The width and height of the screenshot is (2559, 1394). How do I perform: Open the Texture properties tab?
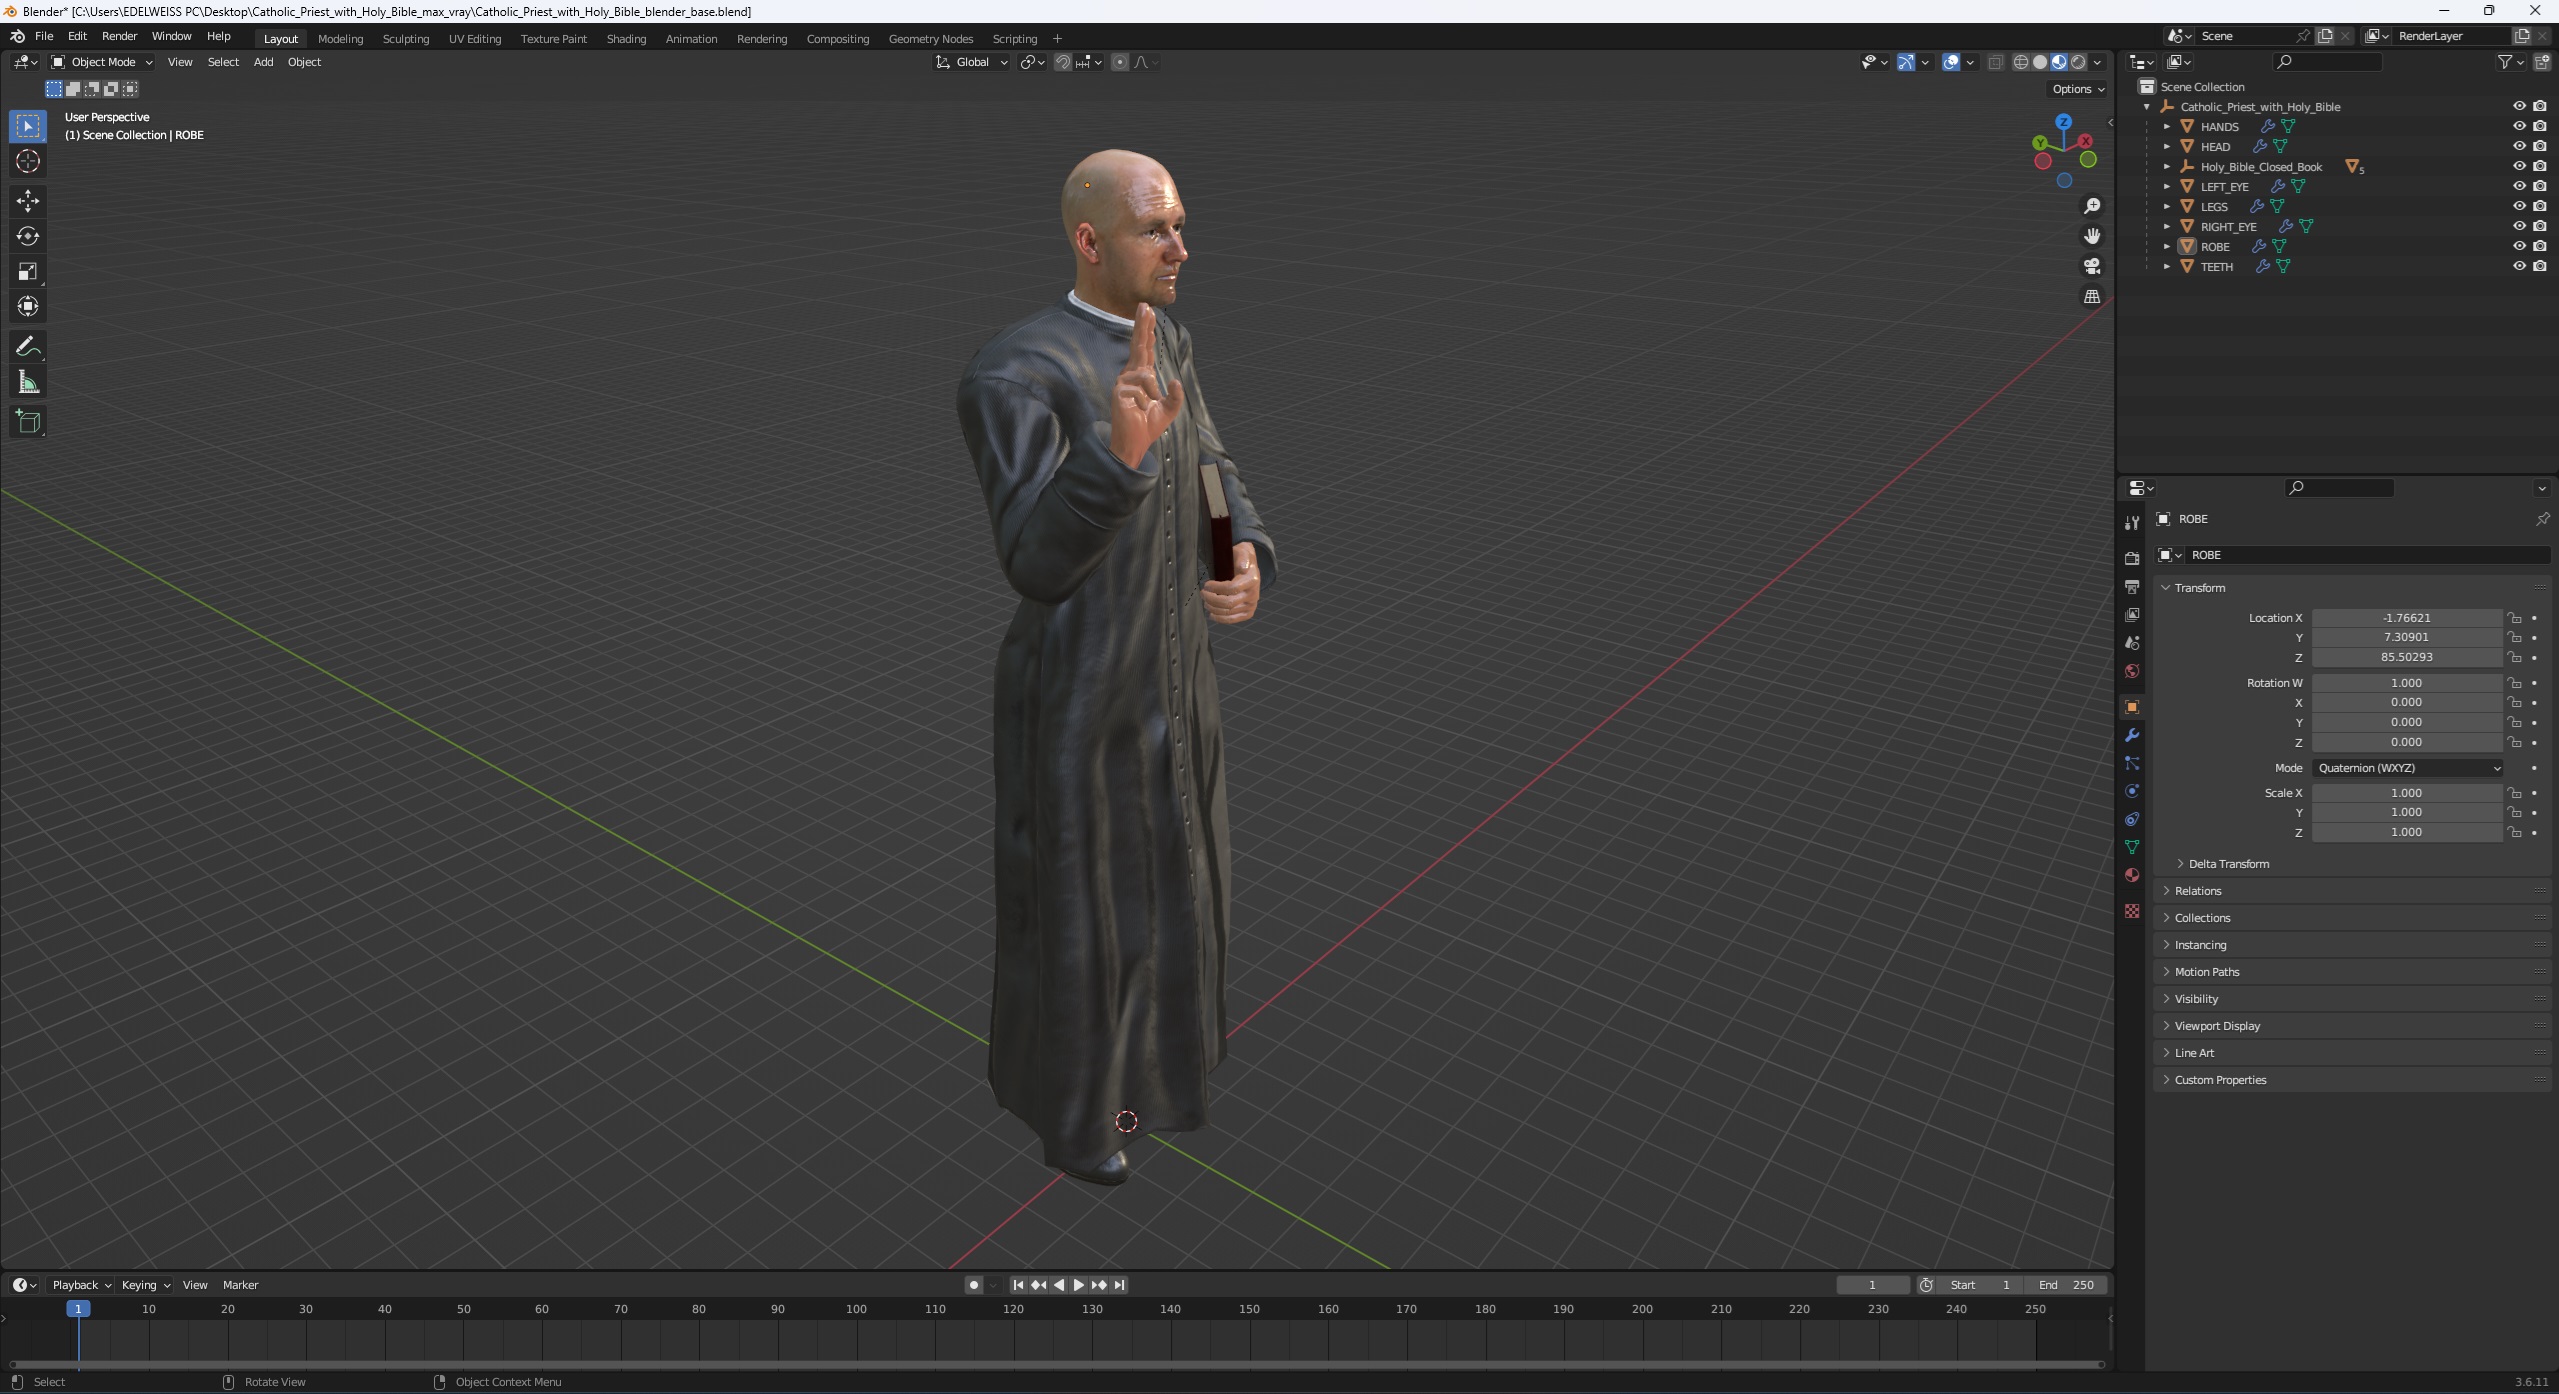2132,911
